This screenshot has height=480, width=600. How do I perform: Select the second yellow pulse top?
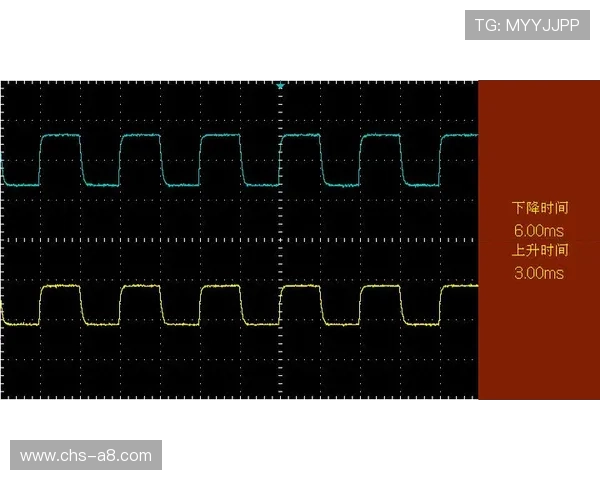click(140, 287)
